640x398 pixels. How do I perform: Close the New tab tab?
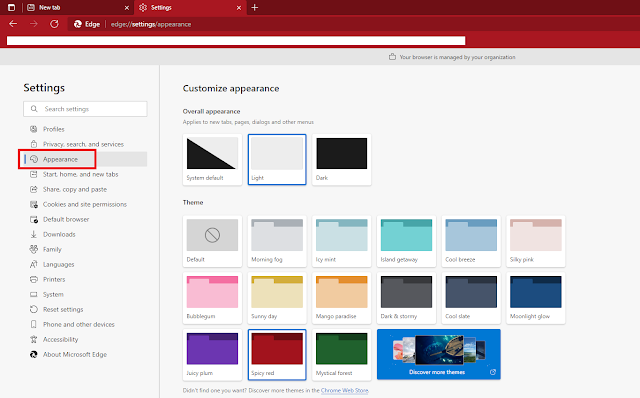127,8
